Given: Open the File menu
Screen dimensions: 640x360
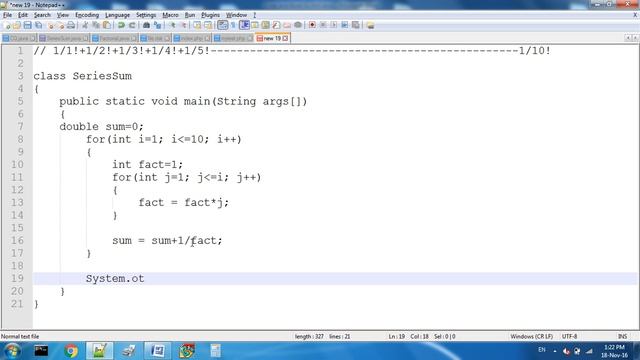Looking at the screenshot, I should 7,15.
